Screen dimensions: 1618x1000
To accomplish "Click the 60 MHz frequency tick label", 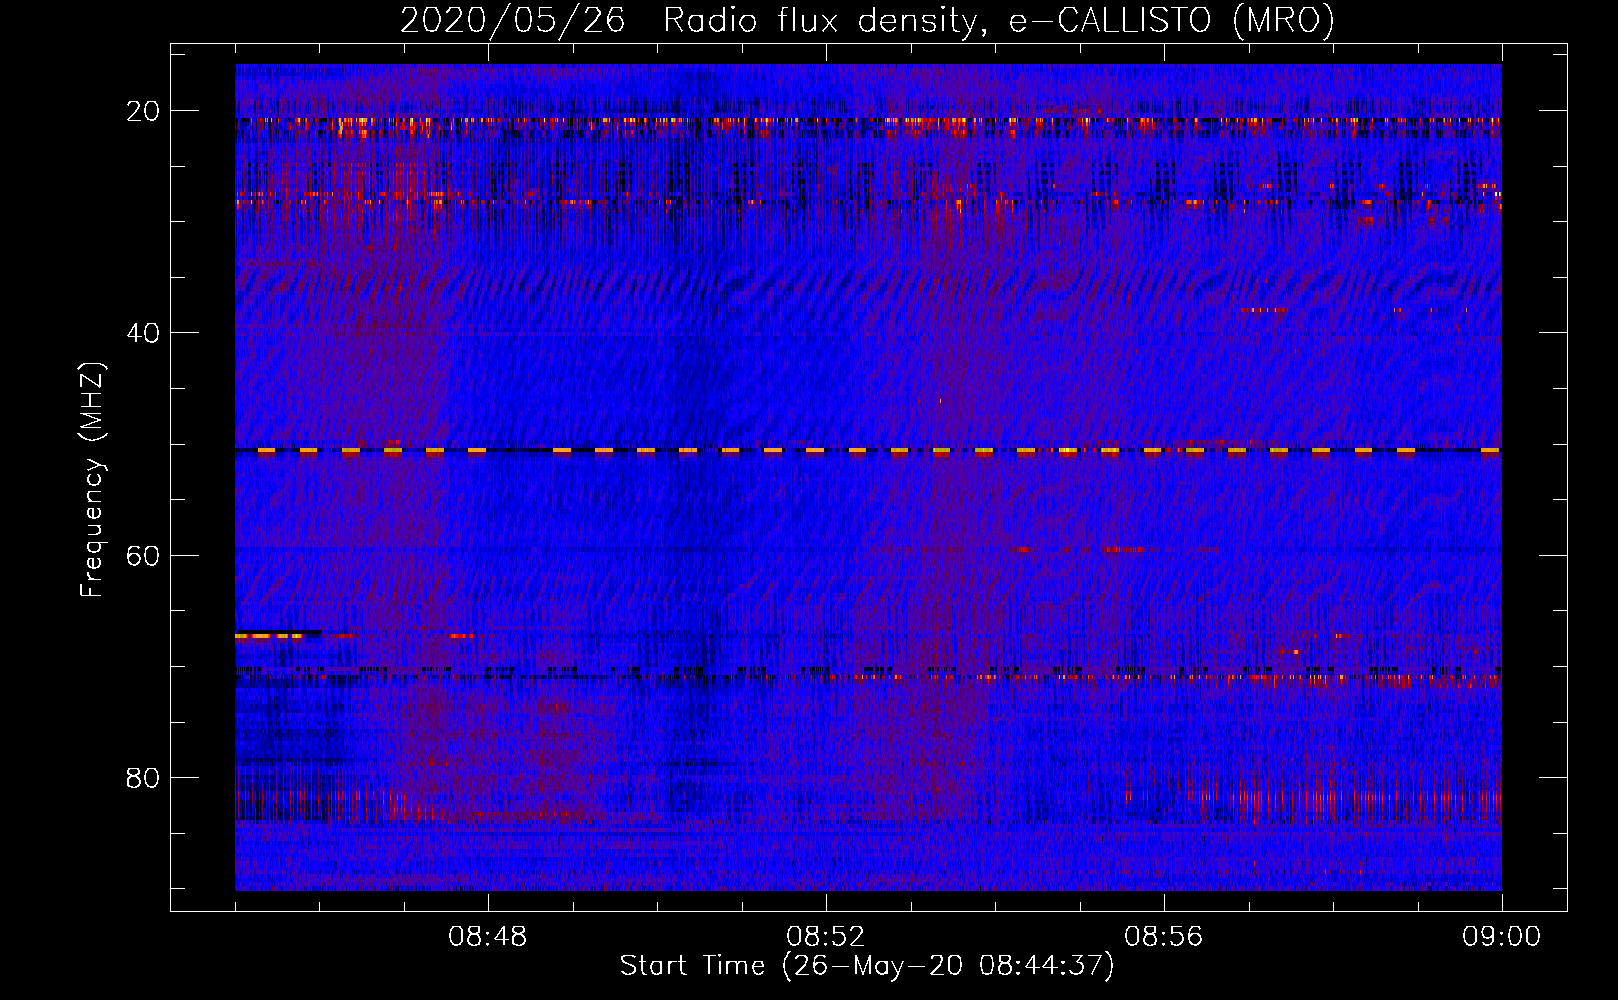I will click(143, 555).
